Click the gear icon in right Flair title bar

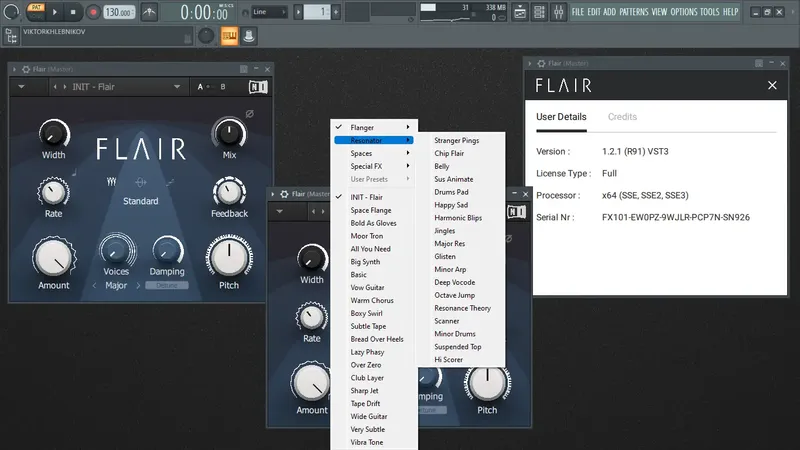tap(541, 64)
